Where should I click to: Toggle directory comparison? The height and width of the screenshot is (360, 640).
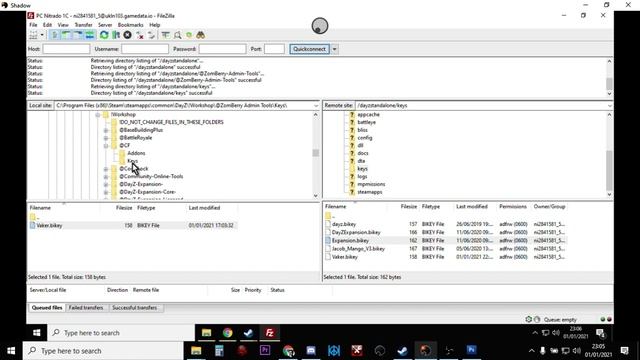(x=177, y=35)
